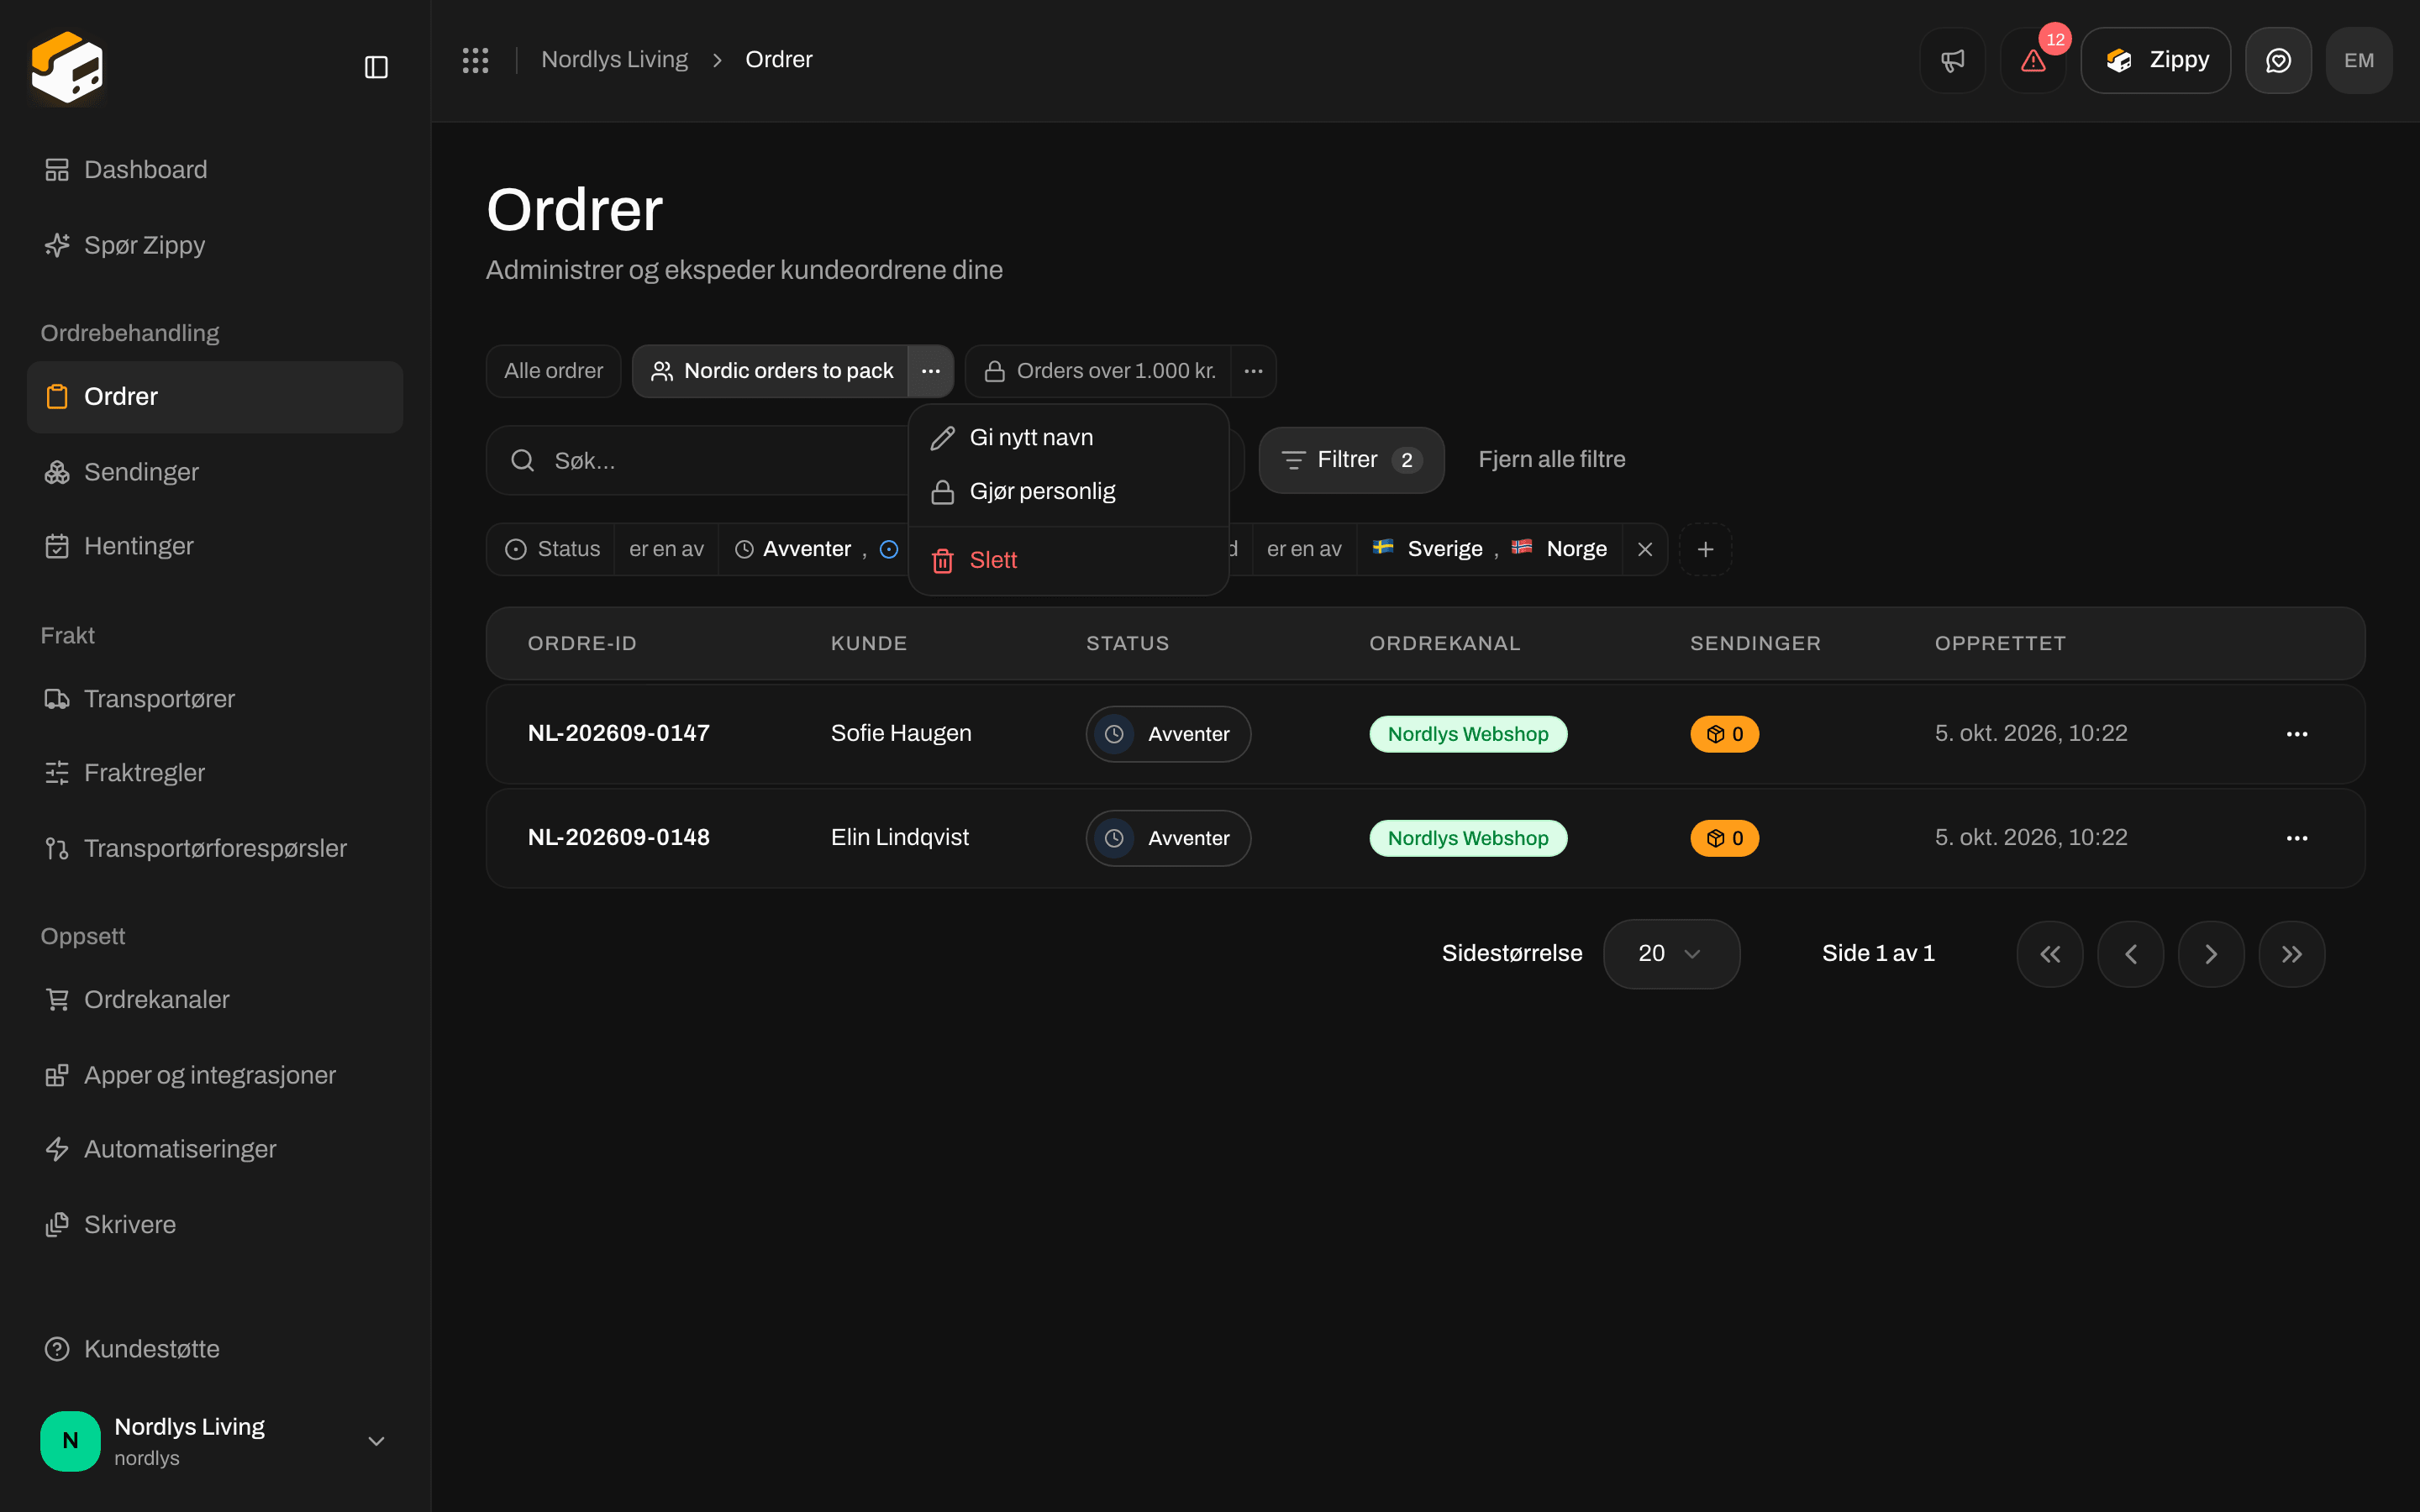2420x1512 pixels.
Task: View the 12 warning alerts
Action: click(x=2033, y=60)
